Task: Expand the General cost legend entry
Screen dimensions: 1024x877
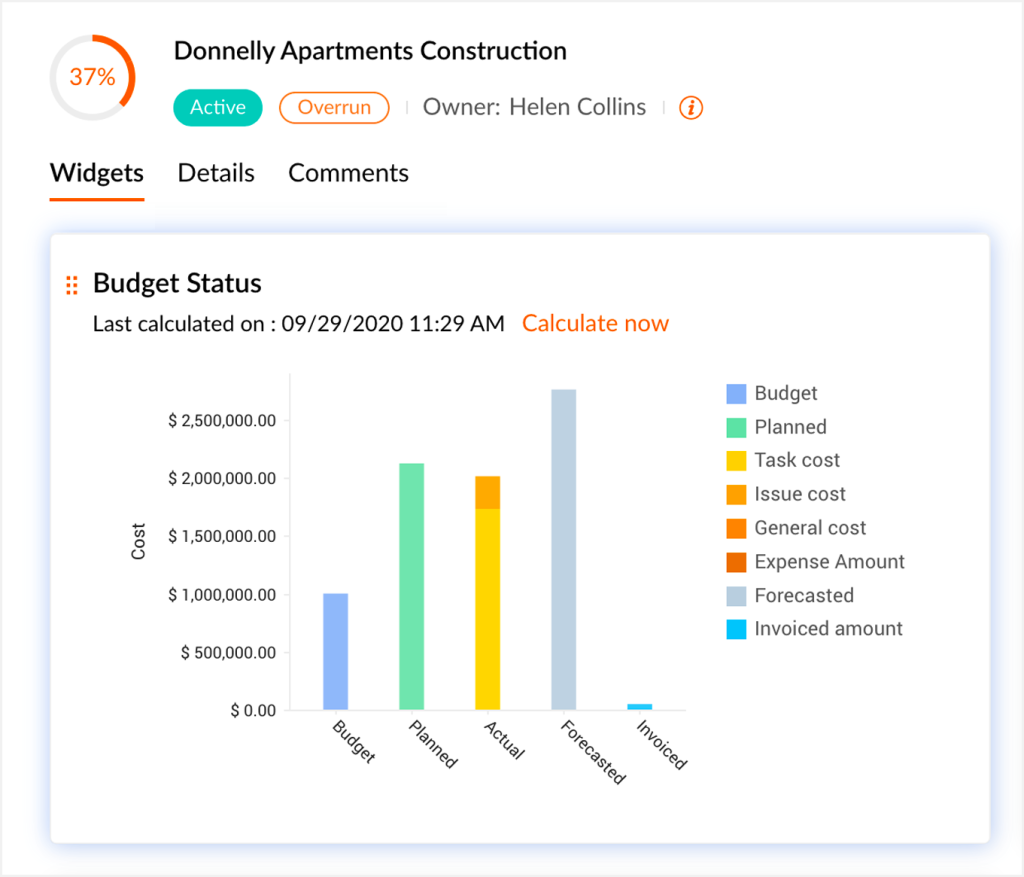Action: tap(734, 528)
